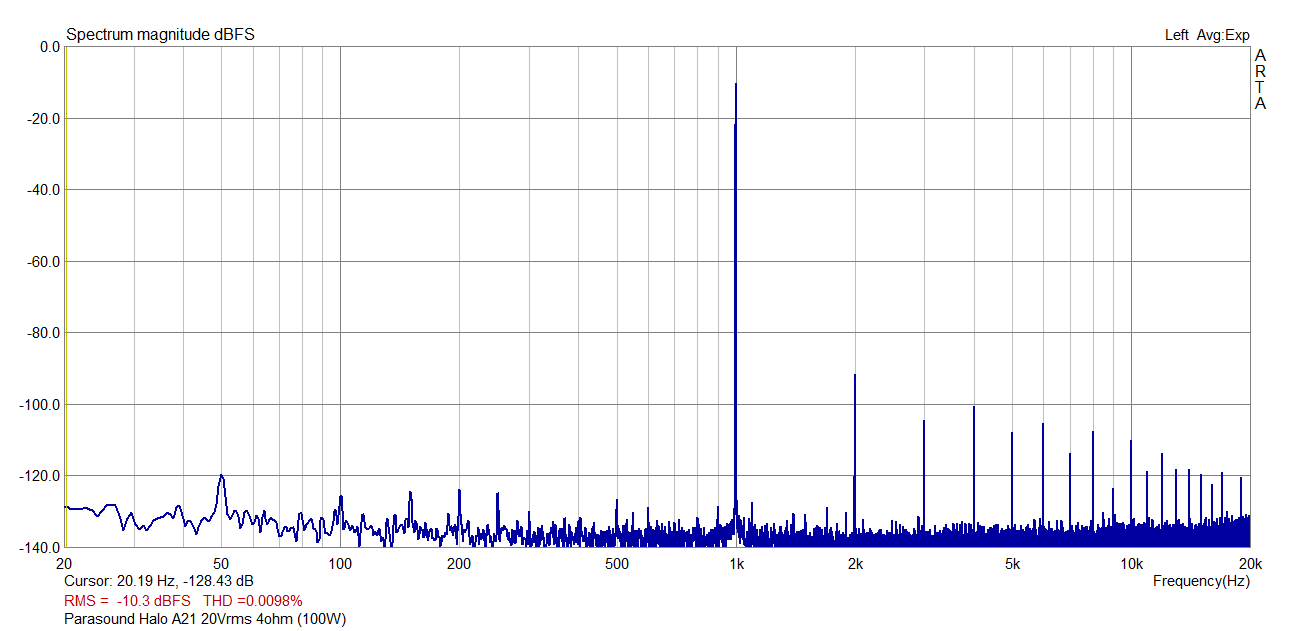Viewport: 1314px width, 631px height.
Task: Click the '100' frequency axis label
Action: (x=340, y=564)
